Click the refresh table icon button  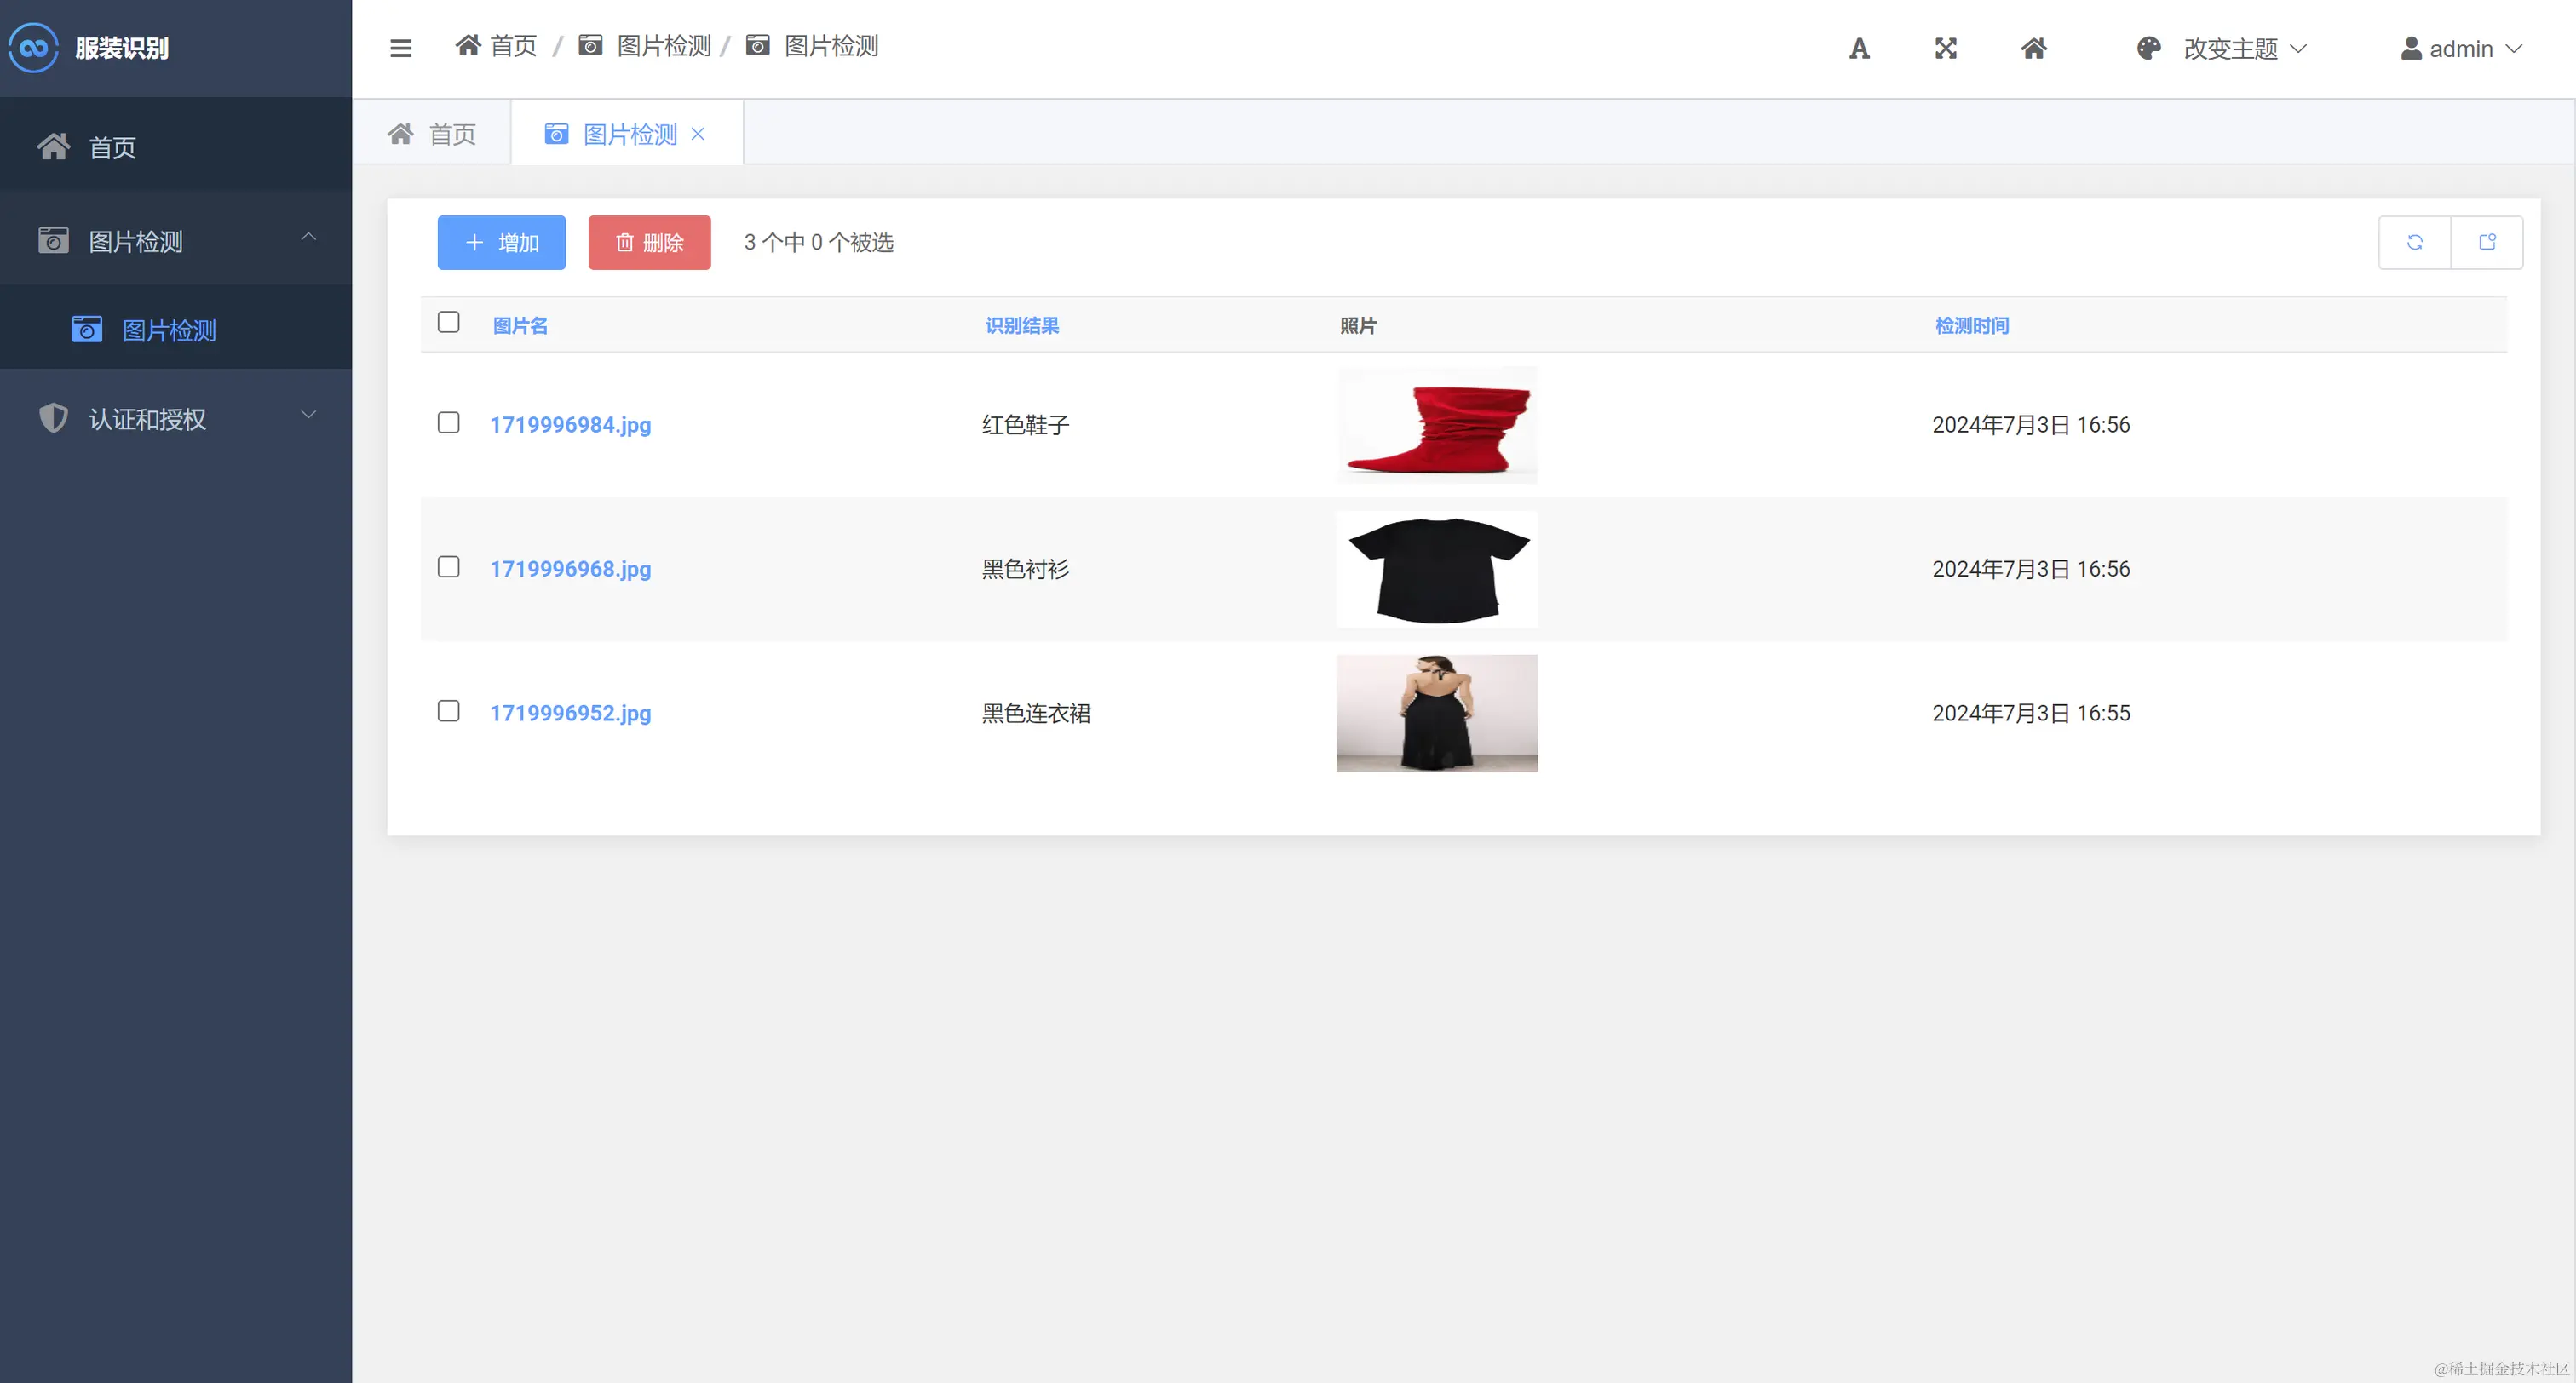pos(2414,242)
